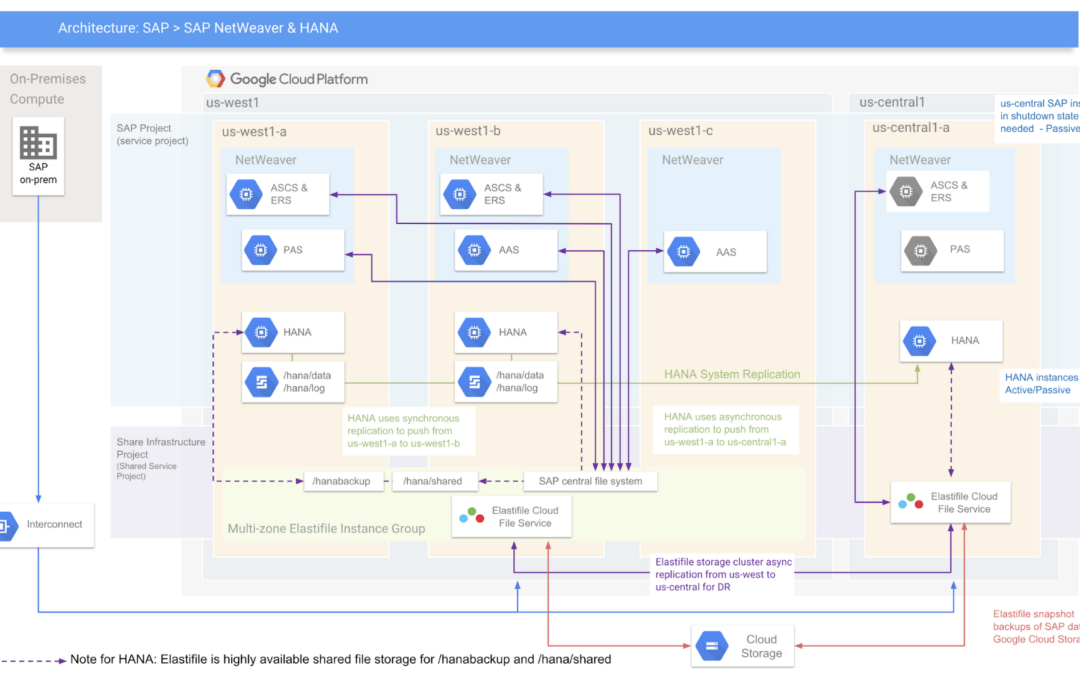Viewport: 1080px width, 675px height.
Task: Click the us-west1 region label
Action: click(x=232, y=103)
